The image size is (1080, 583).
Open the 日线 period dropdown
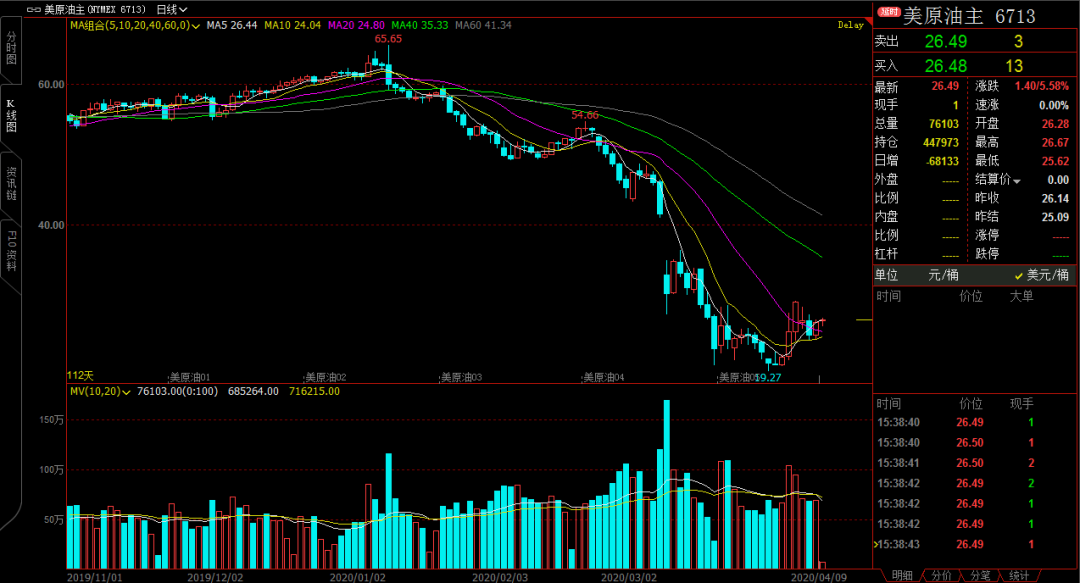point(172,10)
